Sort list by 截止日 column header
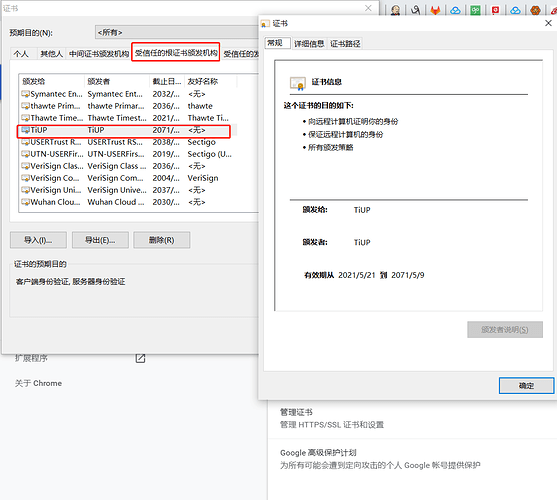 [x=167, y=81]
